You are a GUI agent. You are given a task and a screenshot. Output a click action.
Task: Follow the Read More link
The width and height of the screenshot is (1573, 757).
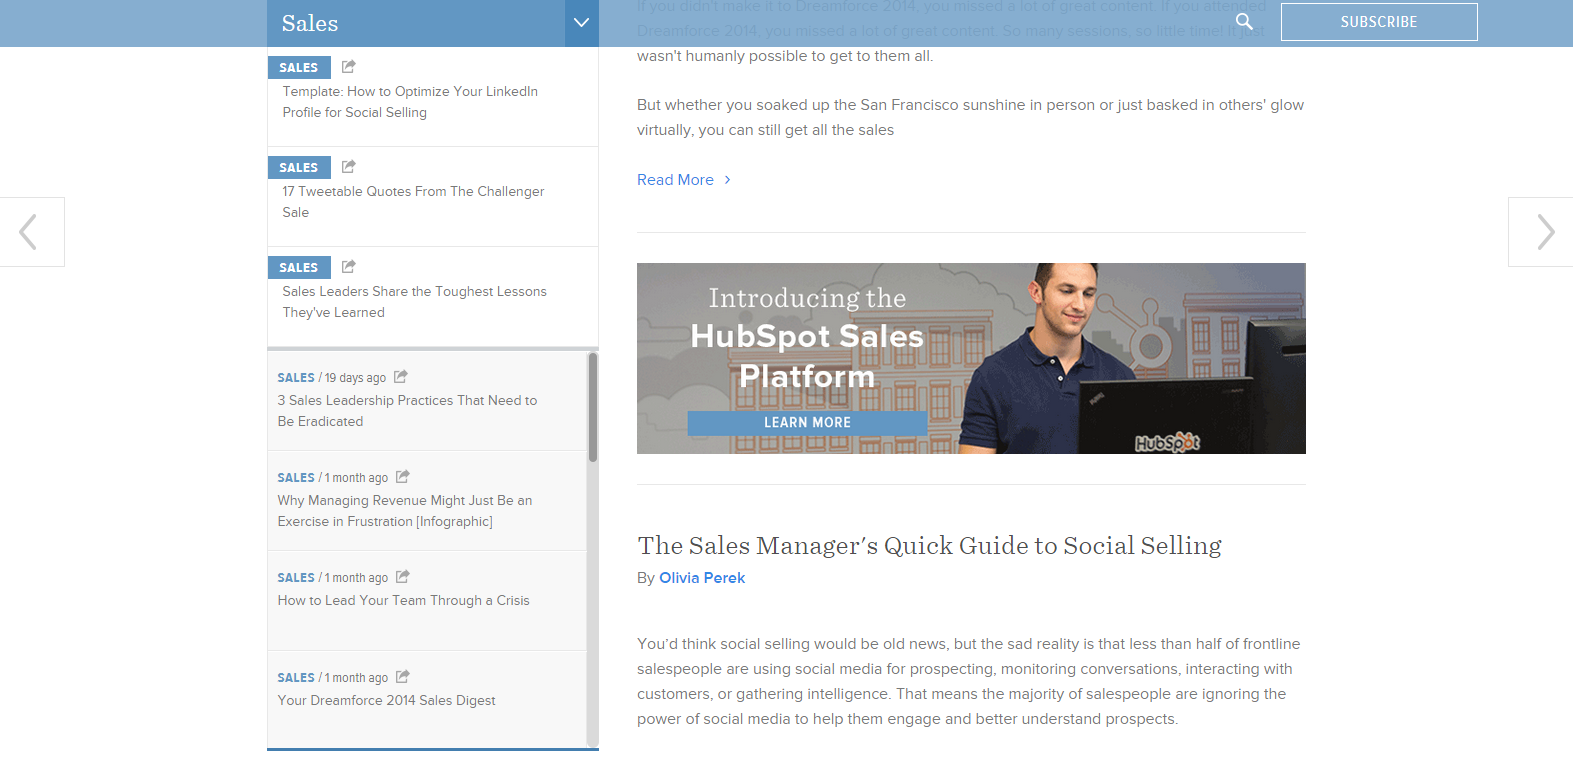(675, 180)
